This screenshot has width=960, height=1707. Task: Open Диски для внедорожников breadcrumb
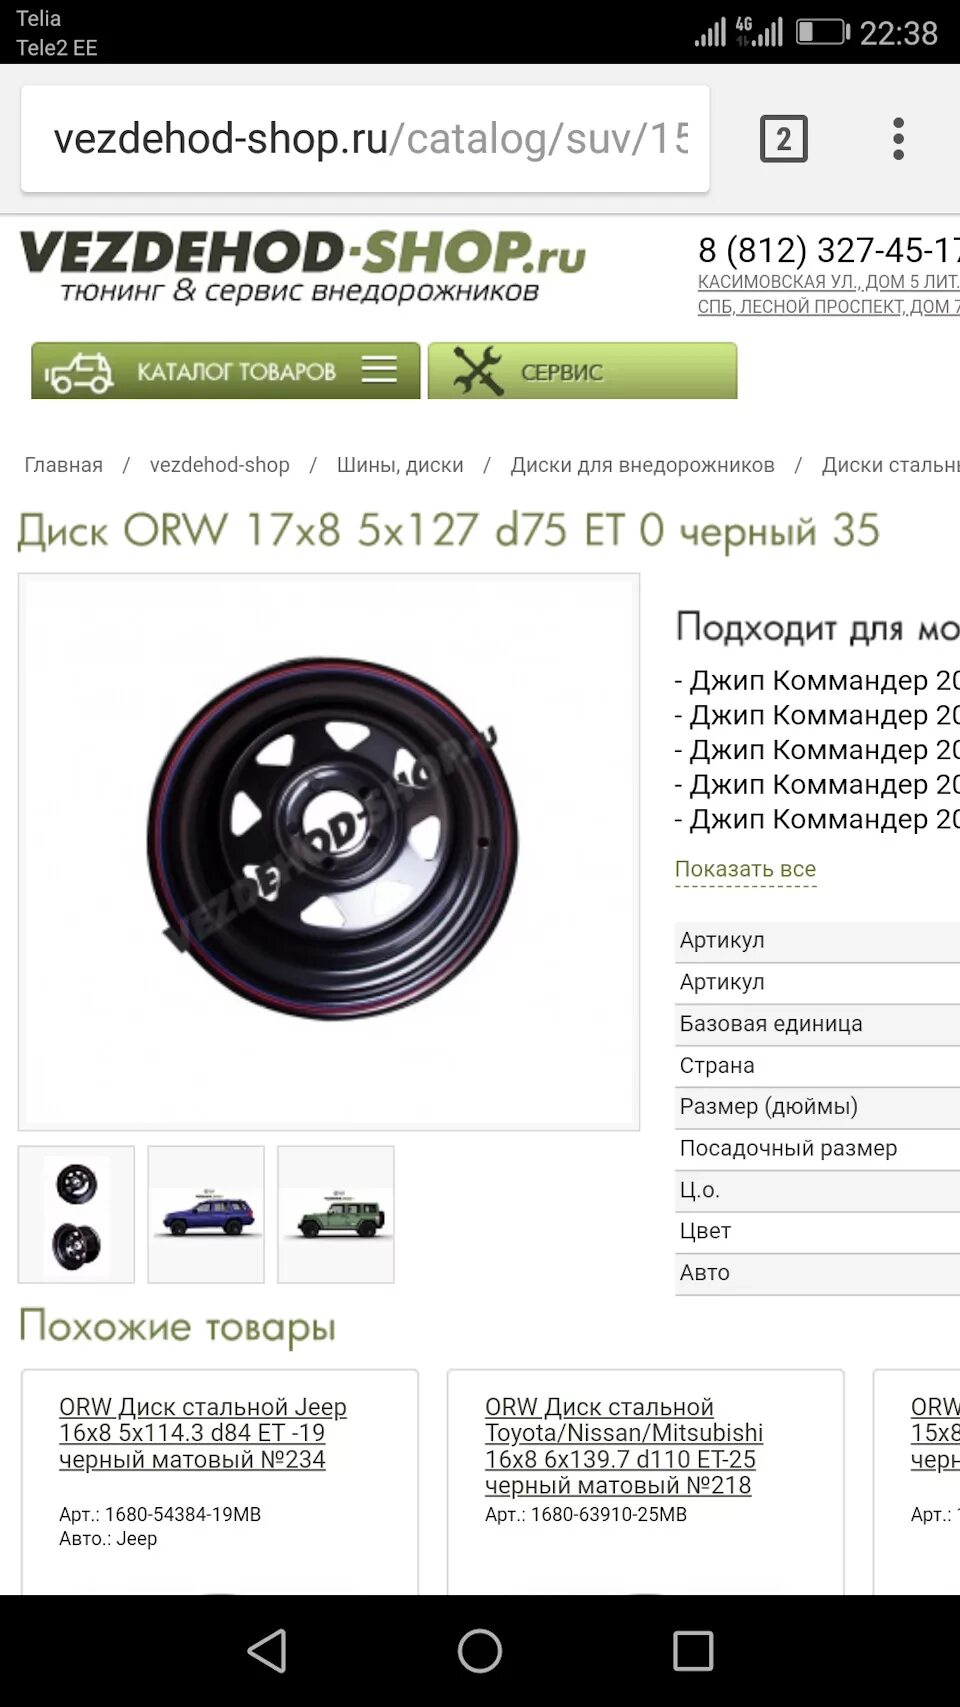coord(642,465)
